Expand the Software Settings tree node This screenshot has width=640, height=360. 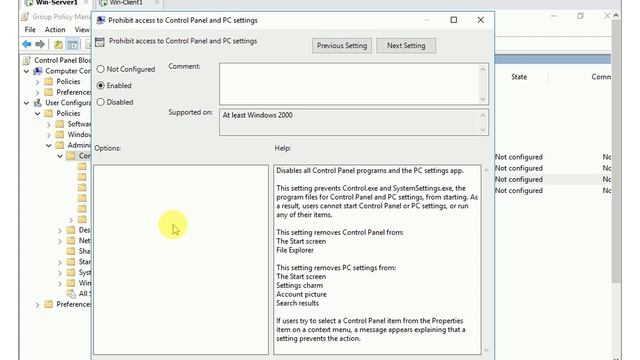tap(49, 124)
